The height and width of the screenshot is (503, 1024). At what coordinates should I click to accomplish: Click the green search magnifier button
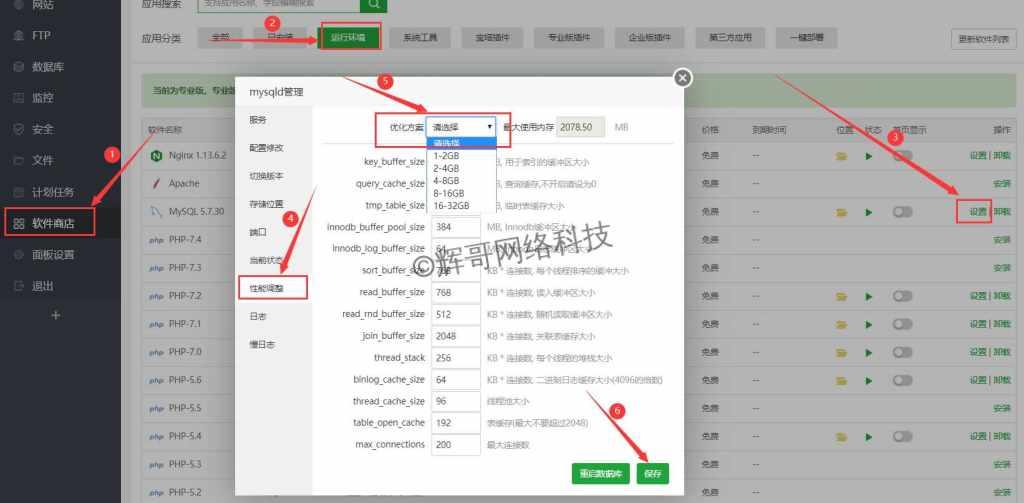tap(374, 4)
